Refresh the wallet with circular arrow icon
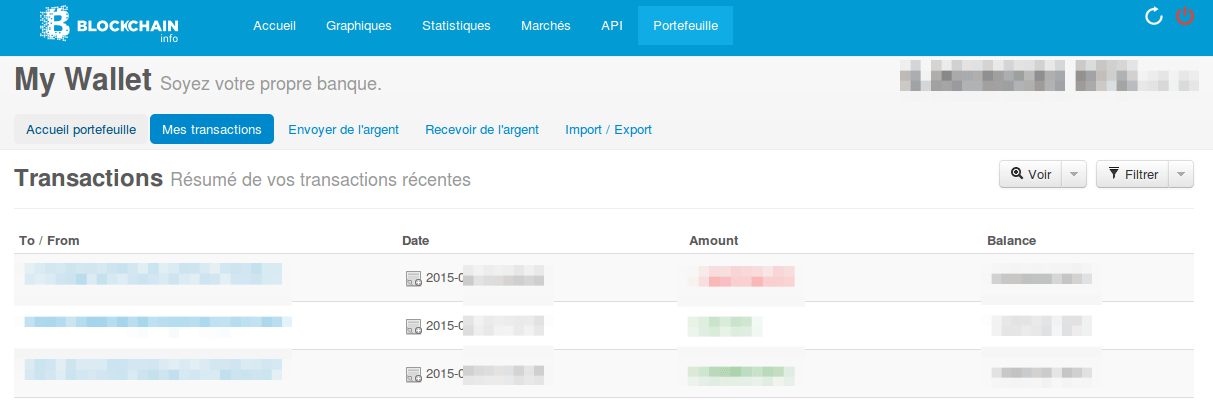This screenshot has width=1213, height=404. [1153, 17]
